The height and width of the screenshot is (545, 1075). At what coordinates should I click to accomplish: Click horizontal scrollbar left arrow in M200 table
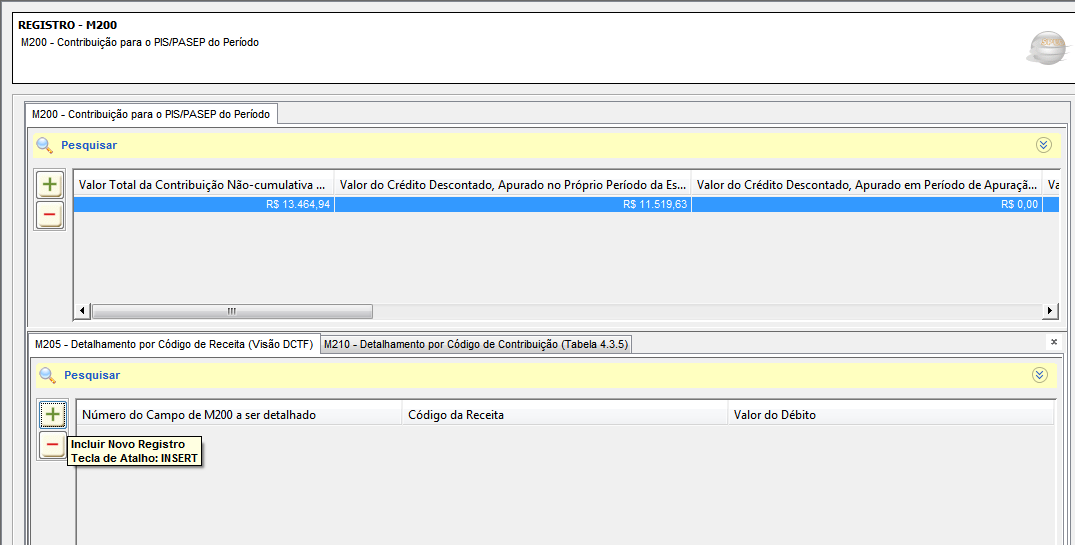[82, 311]
